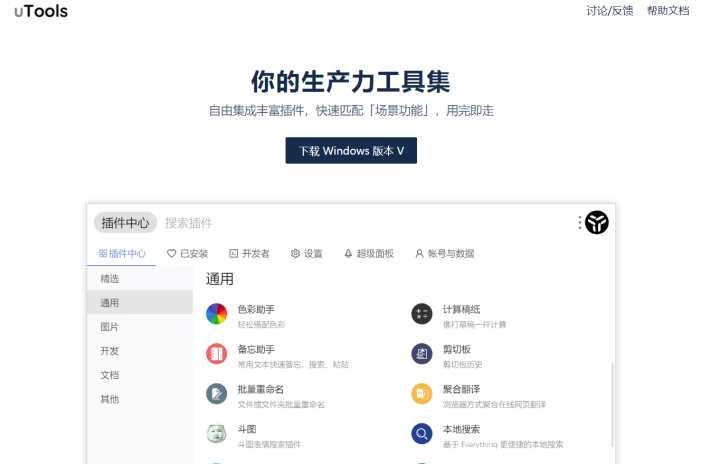Select the 文档 category
The width and height of the screenshot is (720, 464).
(140, 375)
